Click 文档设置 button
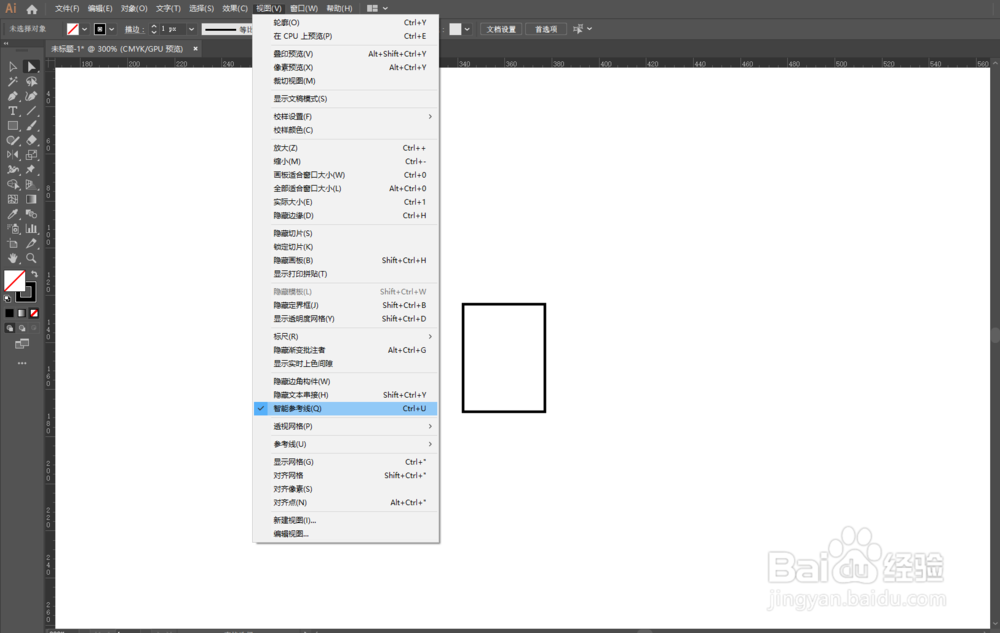The width and height of the screenshot is (1000, 633). pos(501,29)
